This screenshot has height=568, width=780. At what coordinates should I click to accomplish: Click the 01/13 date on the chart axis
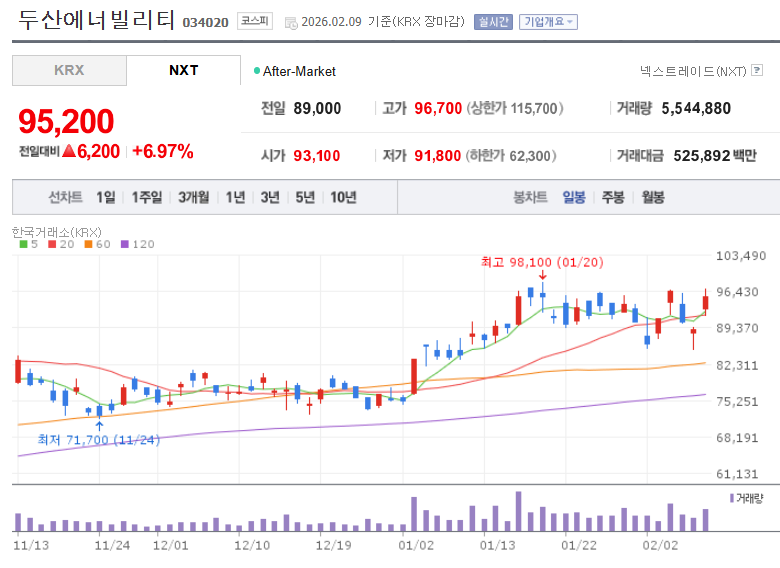tap(497, 546)
